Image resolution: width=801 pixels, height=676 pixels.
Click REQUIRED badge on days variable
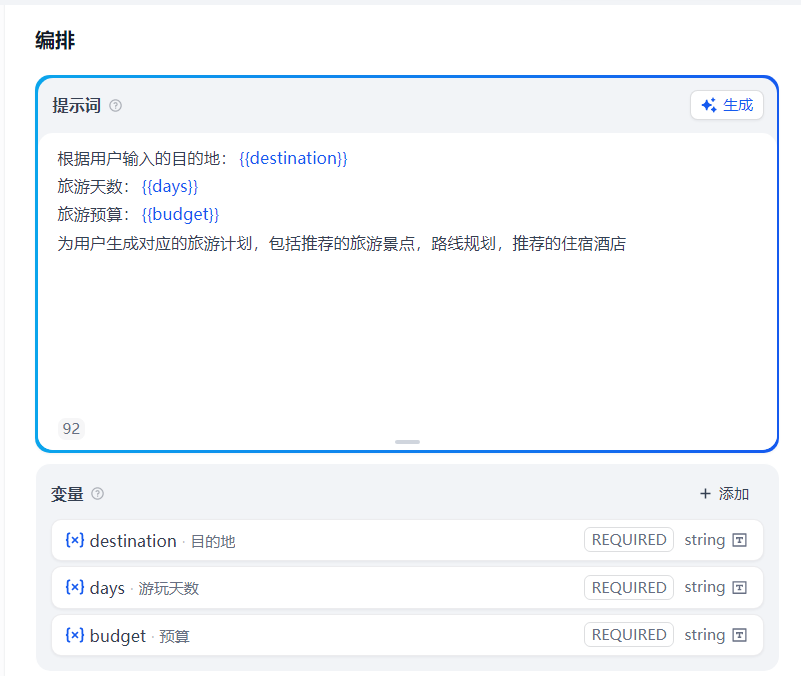pos(628,587)
